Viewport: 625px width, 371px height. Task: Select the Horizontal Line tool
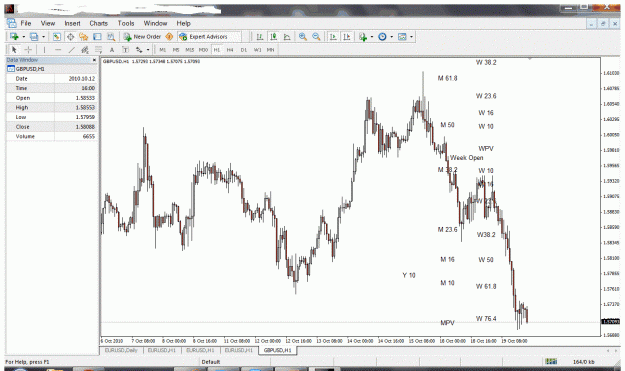click(x=58, y=50)
